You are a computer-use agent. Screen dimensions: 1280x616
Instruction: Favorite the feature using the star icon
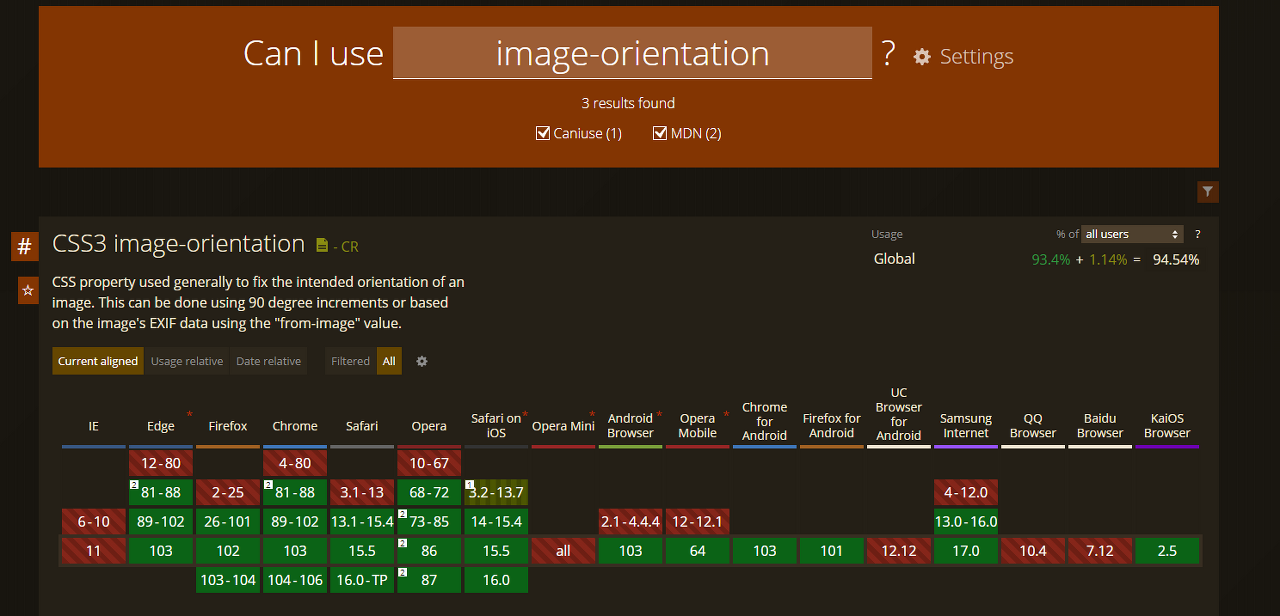click(x=27, y=290)
